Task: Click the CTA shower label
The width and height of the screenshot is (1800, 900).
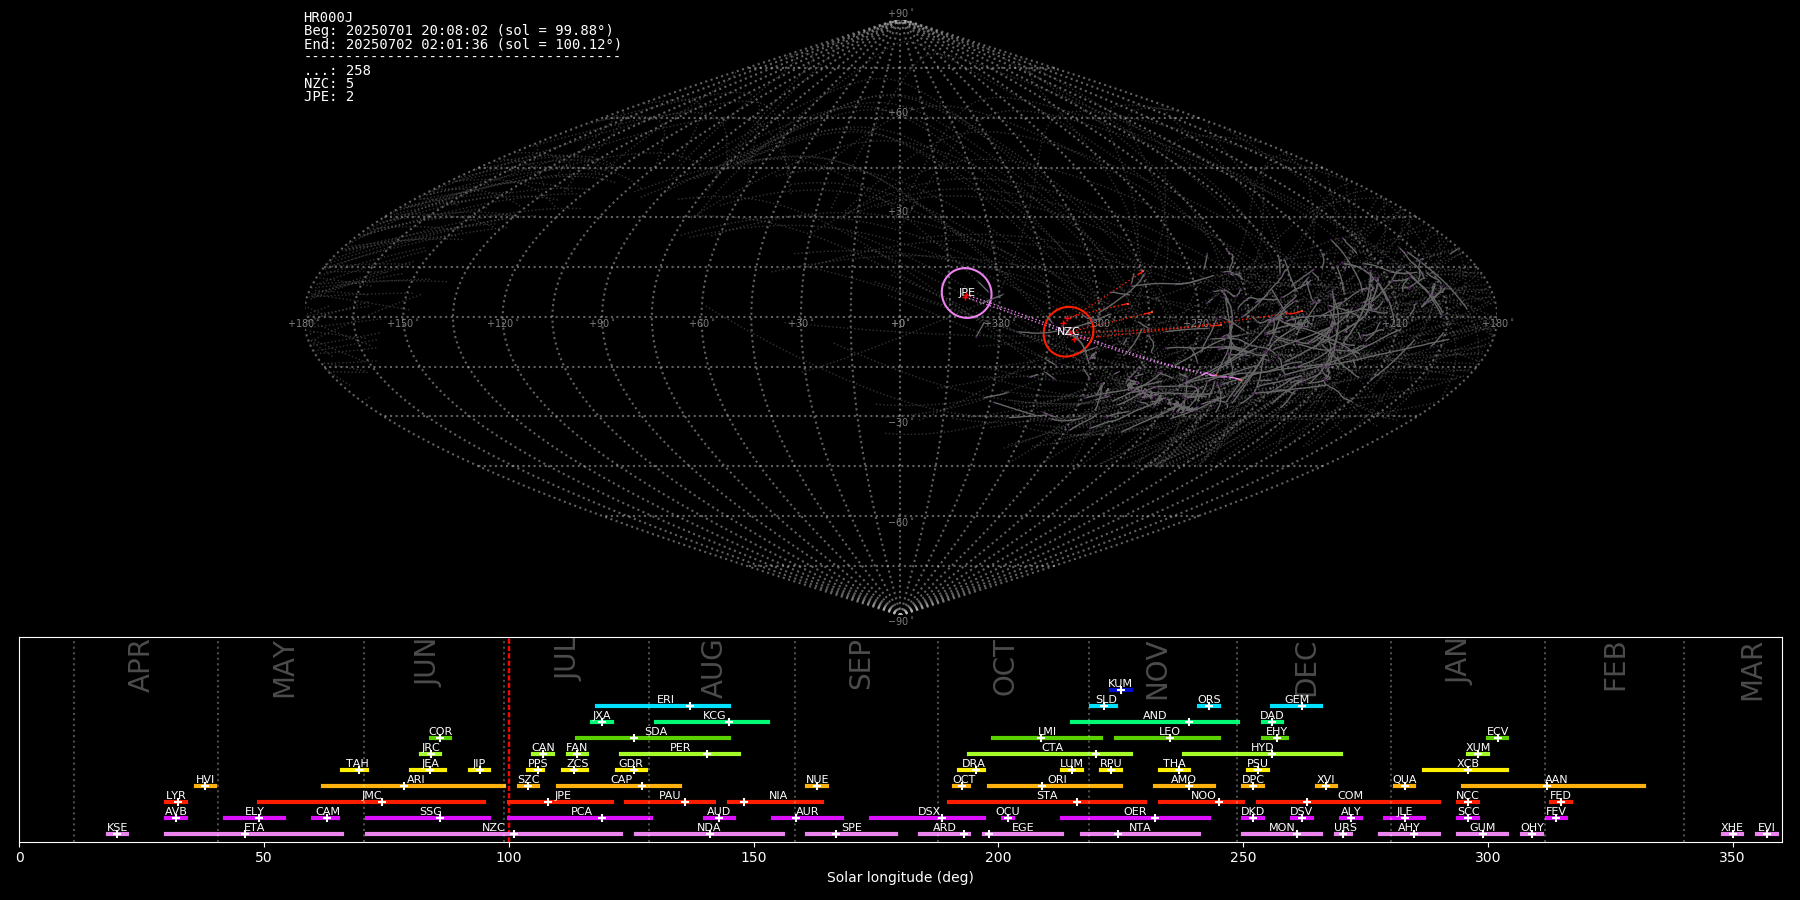Action: pyautogui.click(x=1052, y=748)
